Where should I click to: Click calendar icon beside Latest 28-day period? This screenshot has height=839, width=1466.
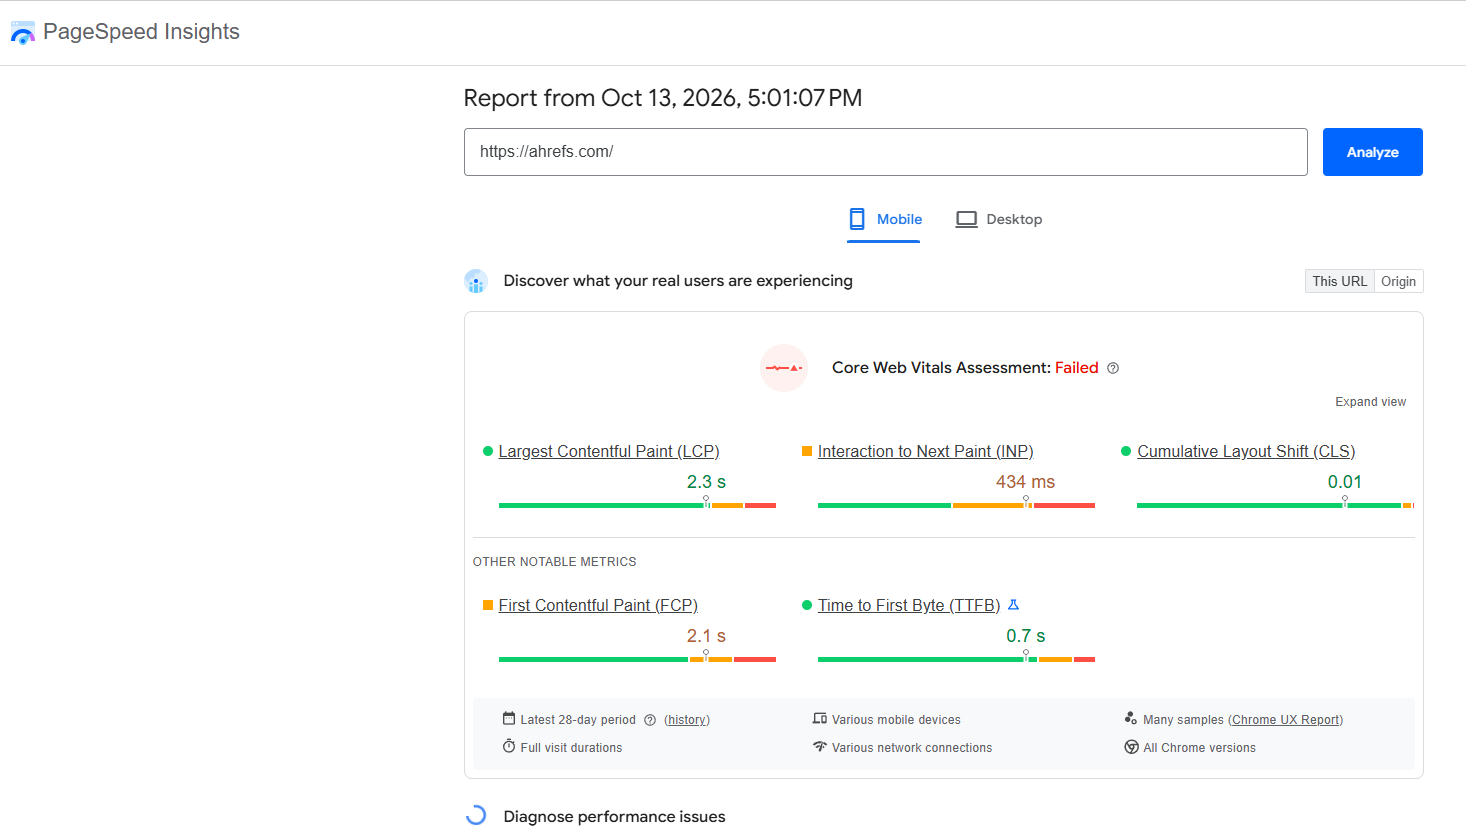point(509,718)
